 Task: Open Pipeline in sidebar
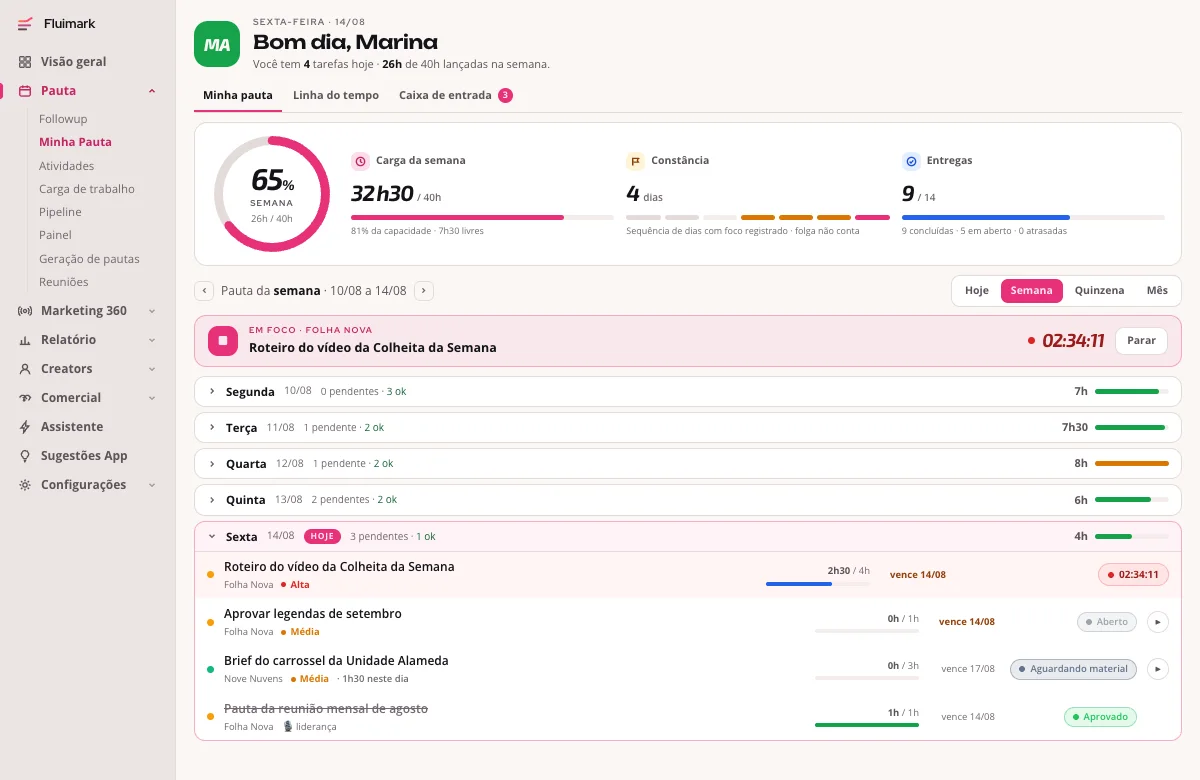click(60, 212)
